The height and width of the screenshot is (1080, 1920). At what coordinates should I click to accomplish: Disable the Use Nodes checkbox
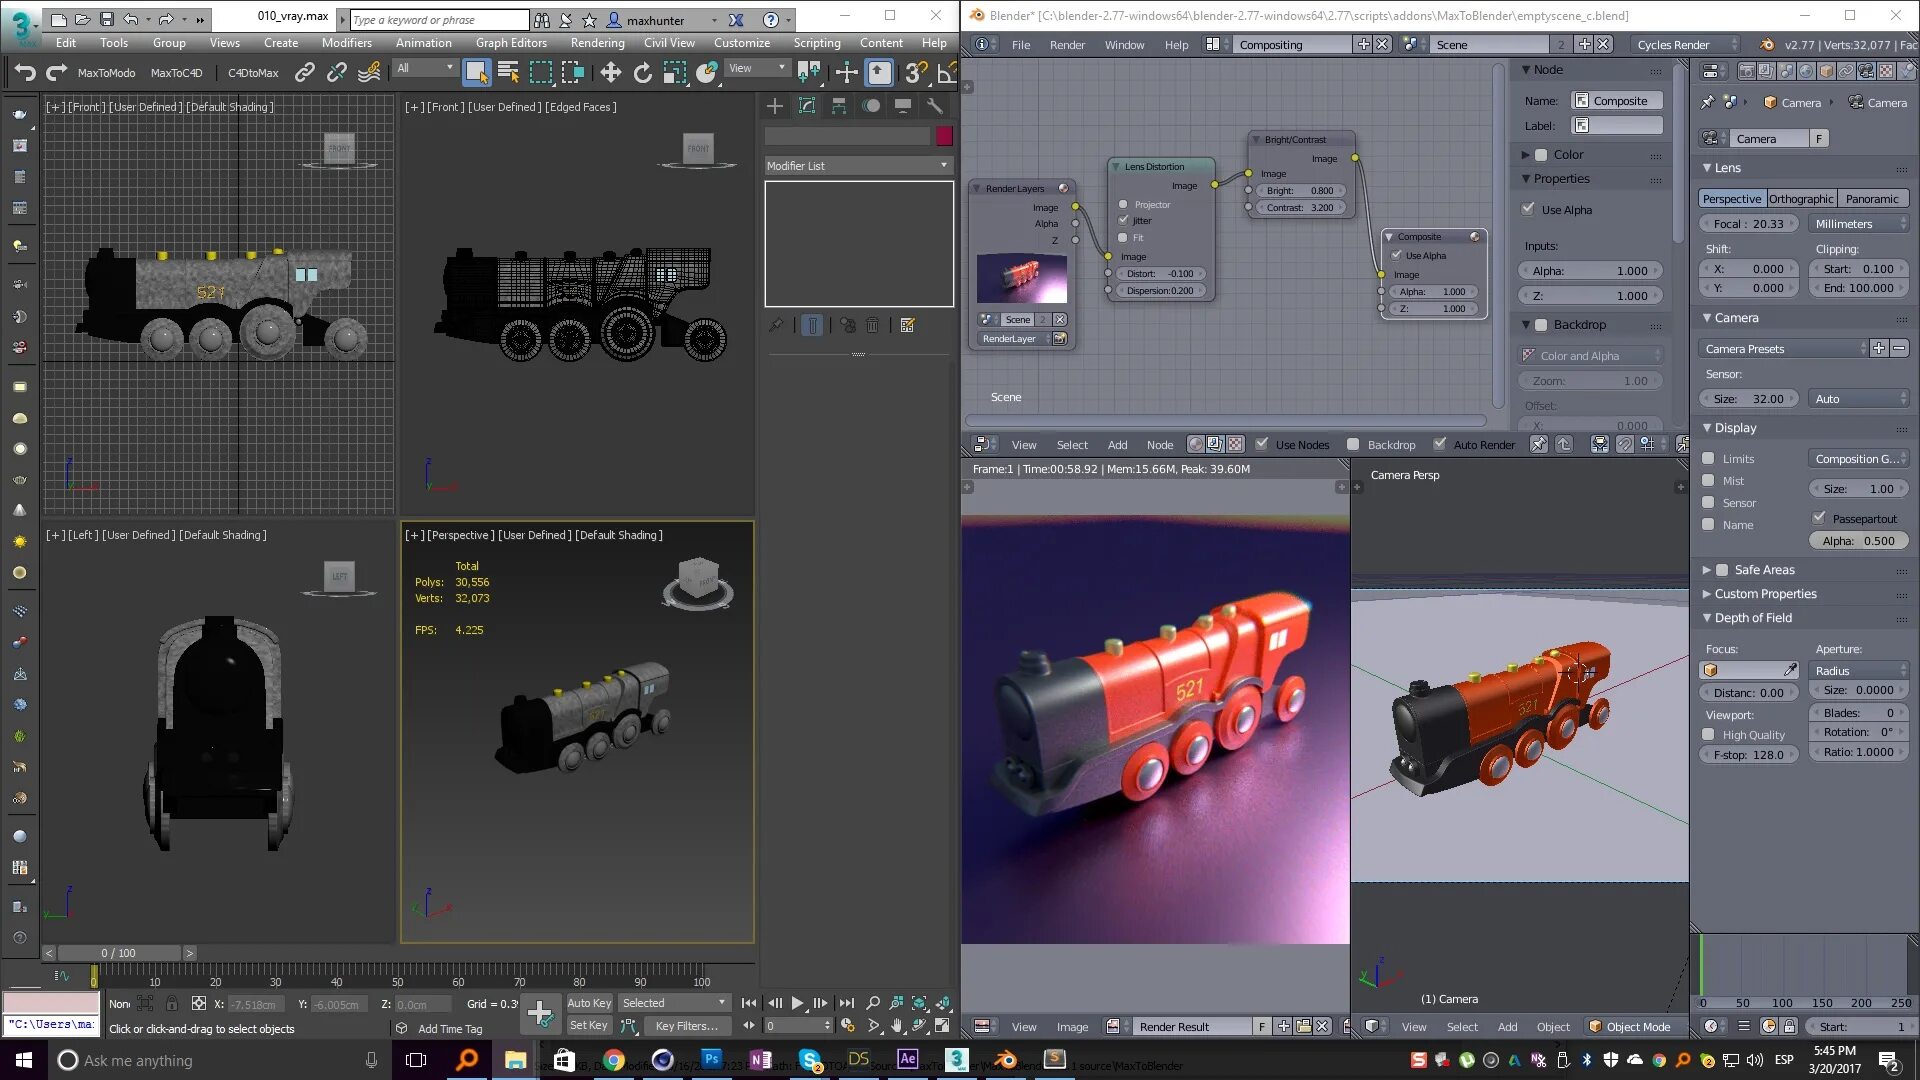(x=1262, y=444)
